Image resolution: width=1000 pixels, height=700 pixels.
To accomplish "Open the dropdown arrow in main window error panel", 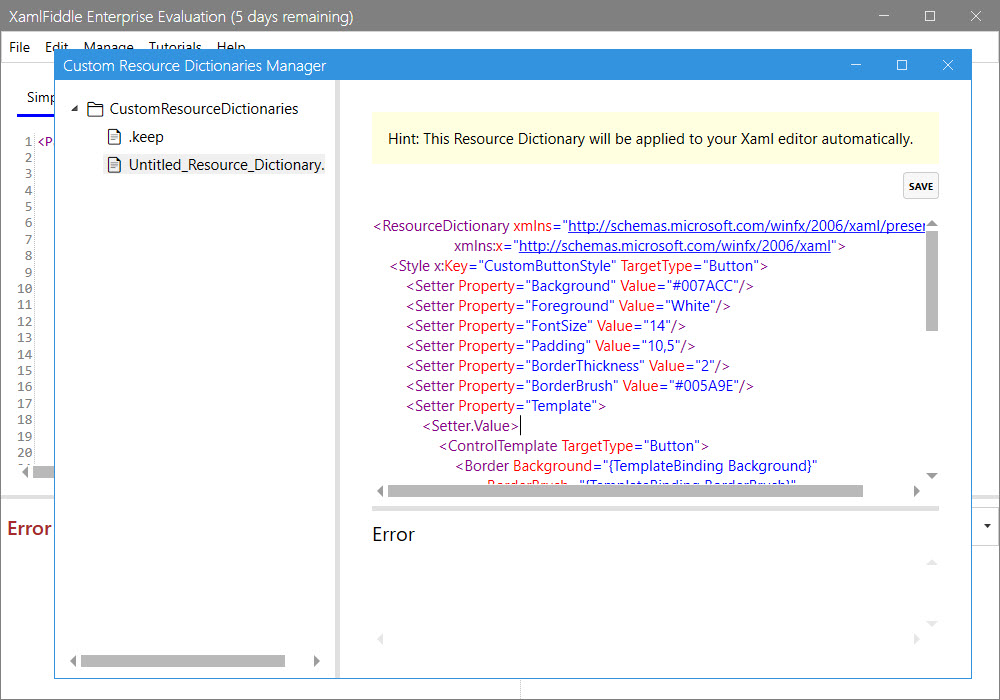I will click(987, 527).
